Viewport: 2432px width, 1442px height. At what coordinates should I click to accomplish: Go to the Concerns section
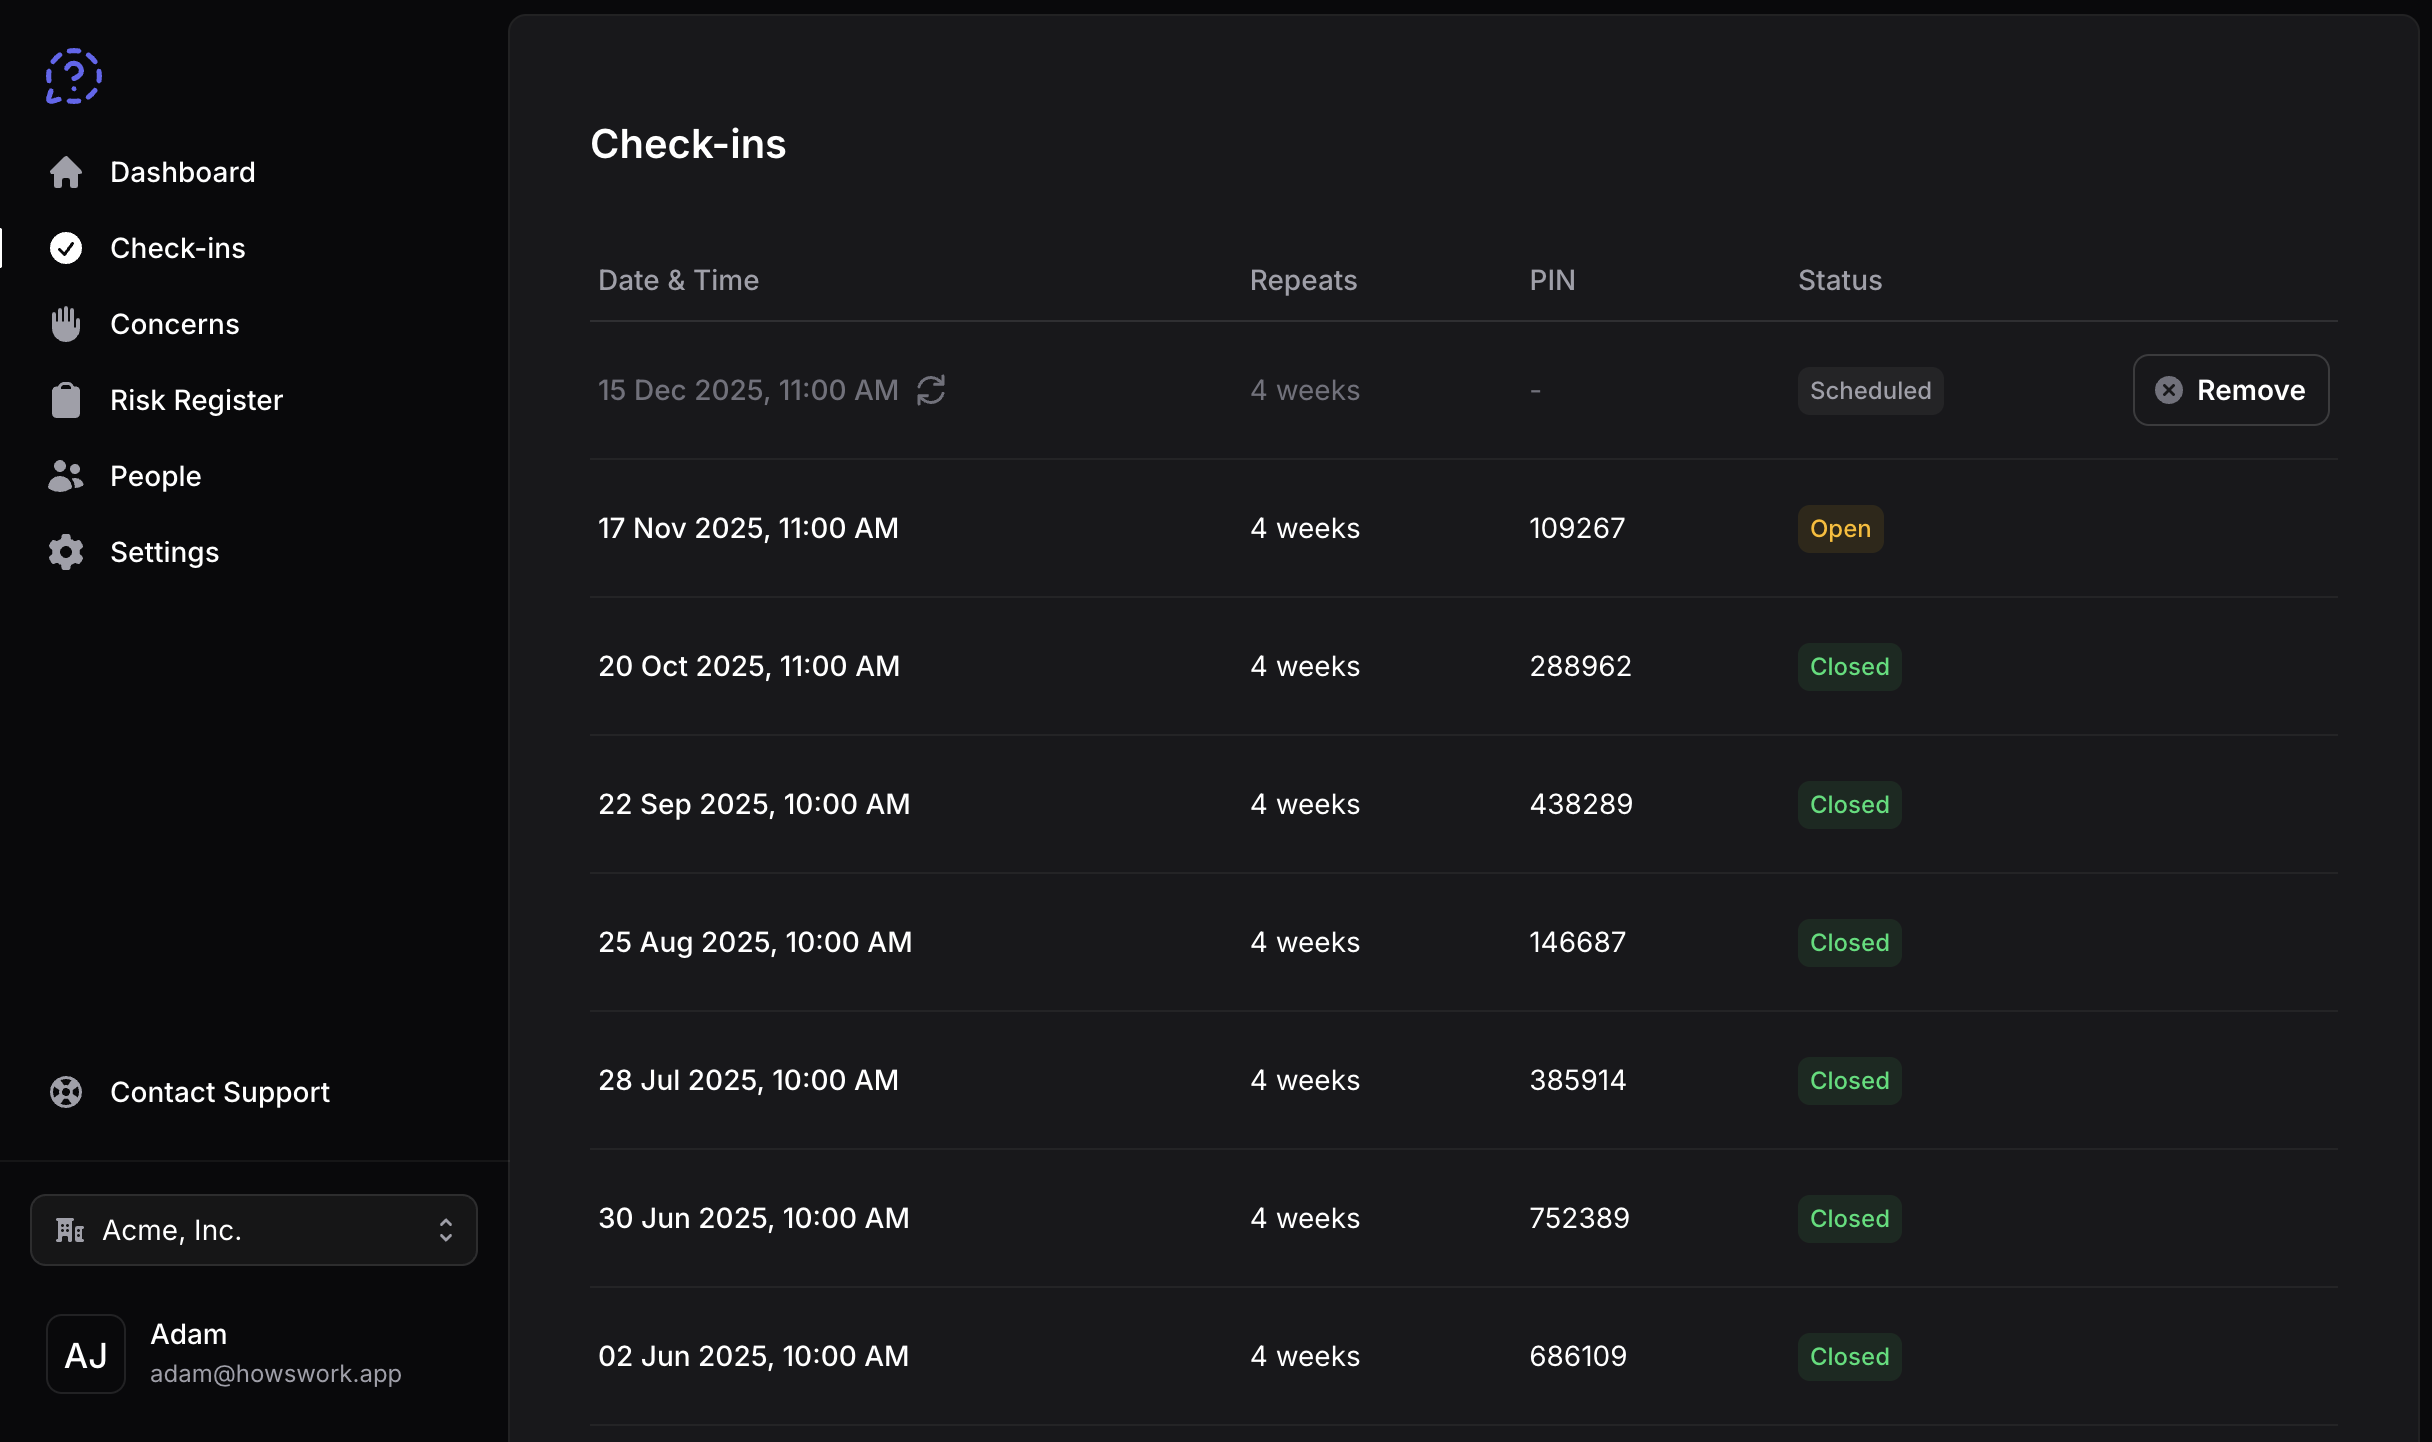point(174,324)
